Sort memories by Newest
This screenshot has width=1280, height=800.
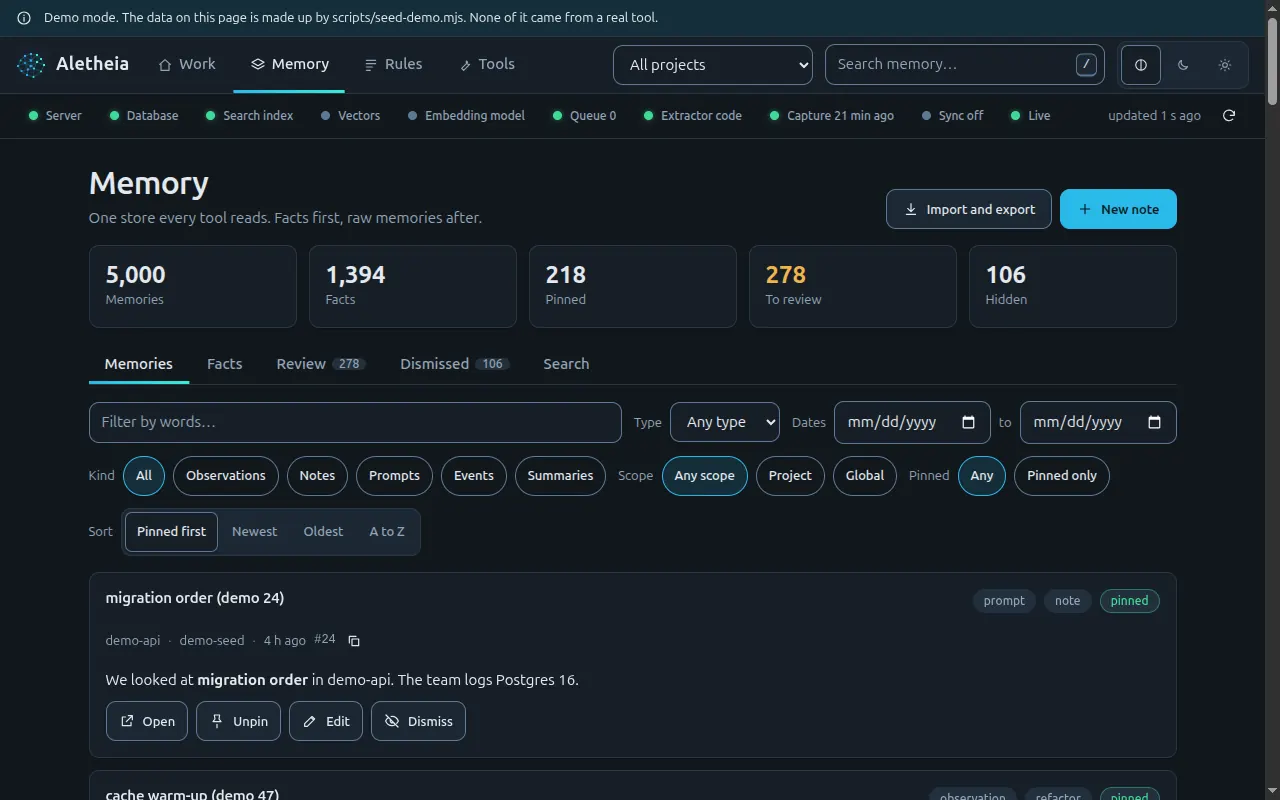(x=254, y=532)
